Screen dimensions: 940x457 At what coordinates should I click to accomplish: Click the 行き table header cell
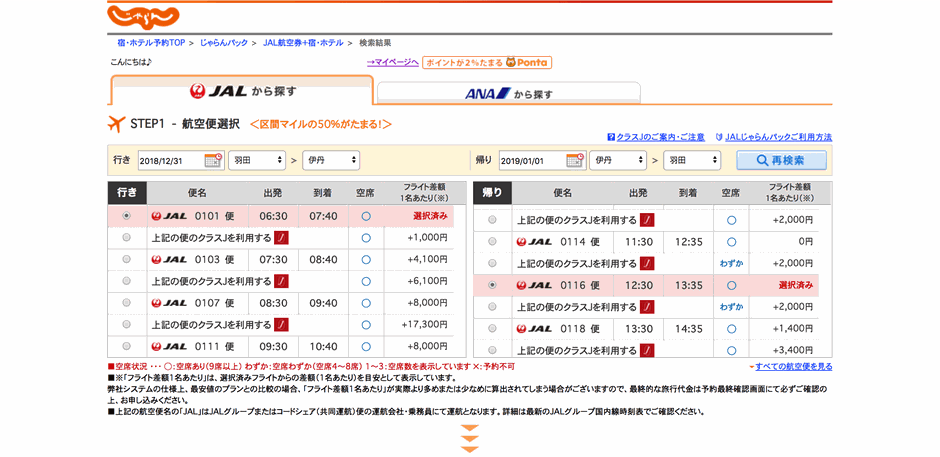pos(126,193)
